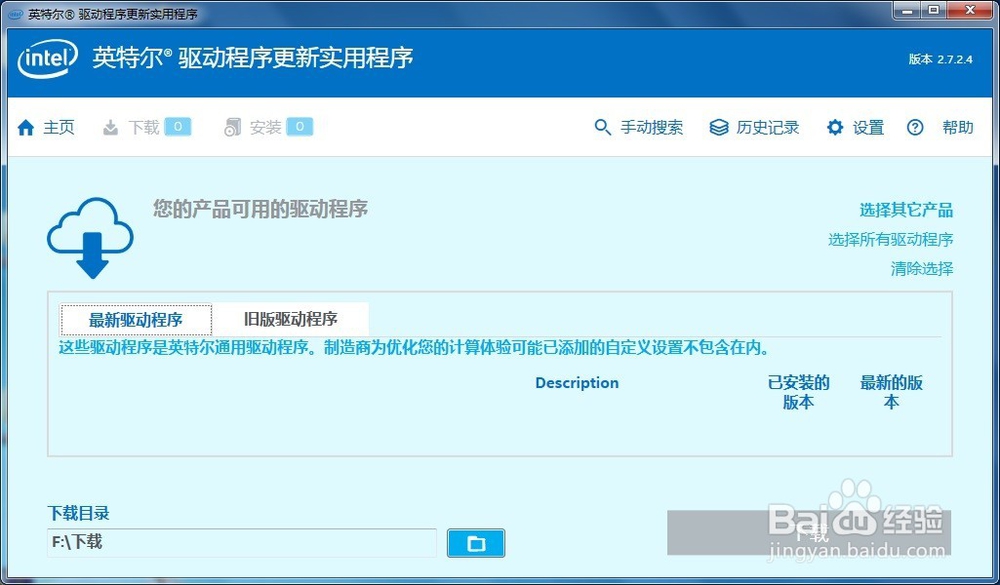
Task: Open the 安装 section in the toolbar
Action: click(x=265, y=128)
